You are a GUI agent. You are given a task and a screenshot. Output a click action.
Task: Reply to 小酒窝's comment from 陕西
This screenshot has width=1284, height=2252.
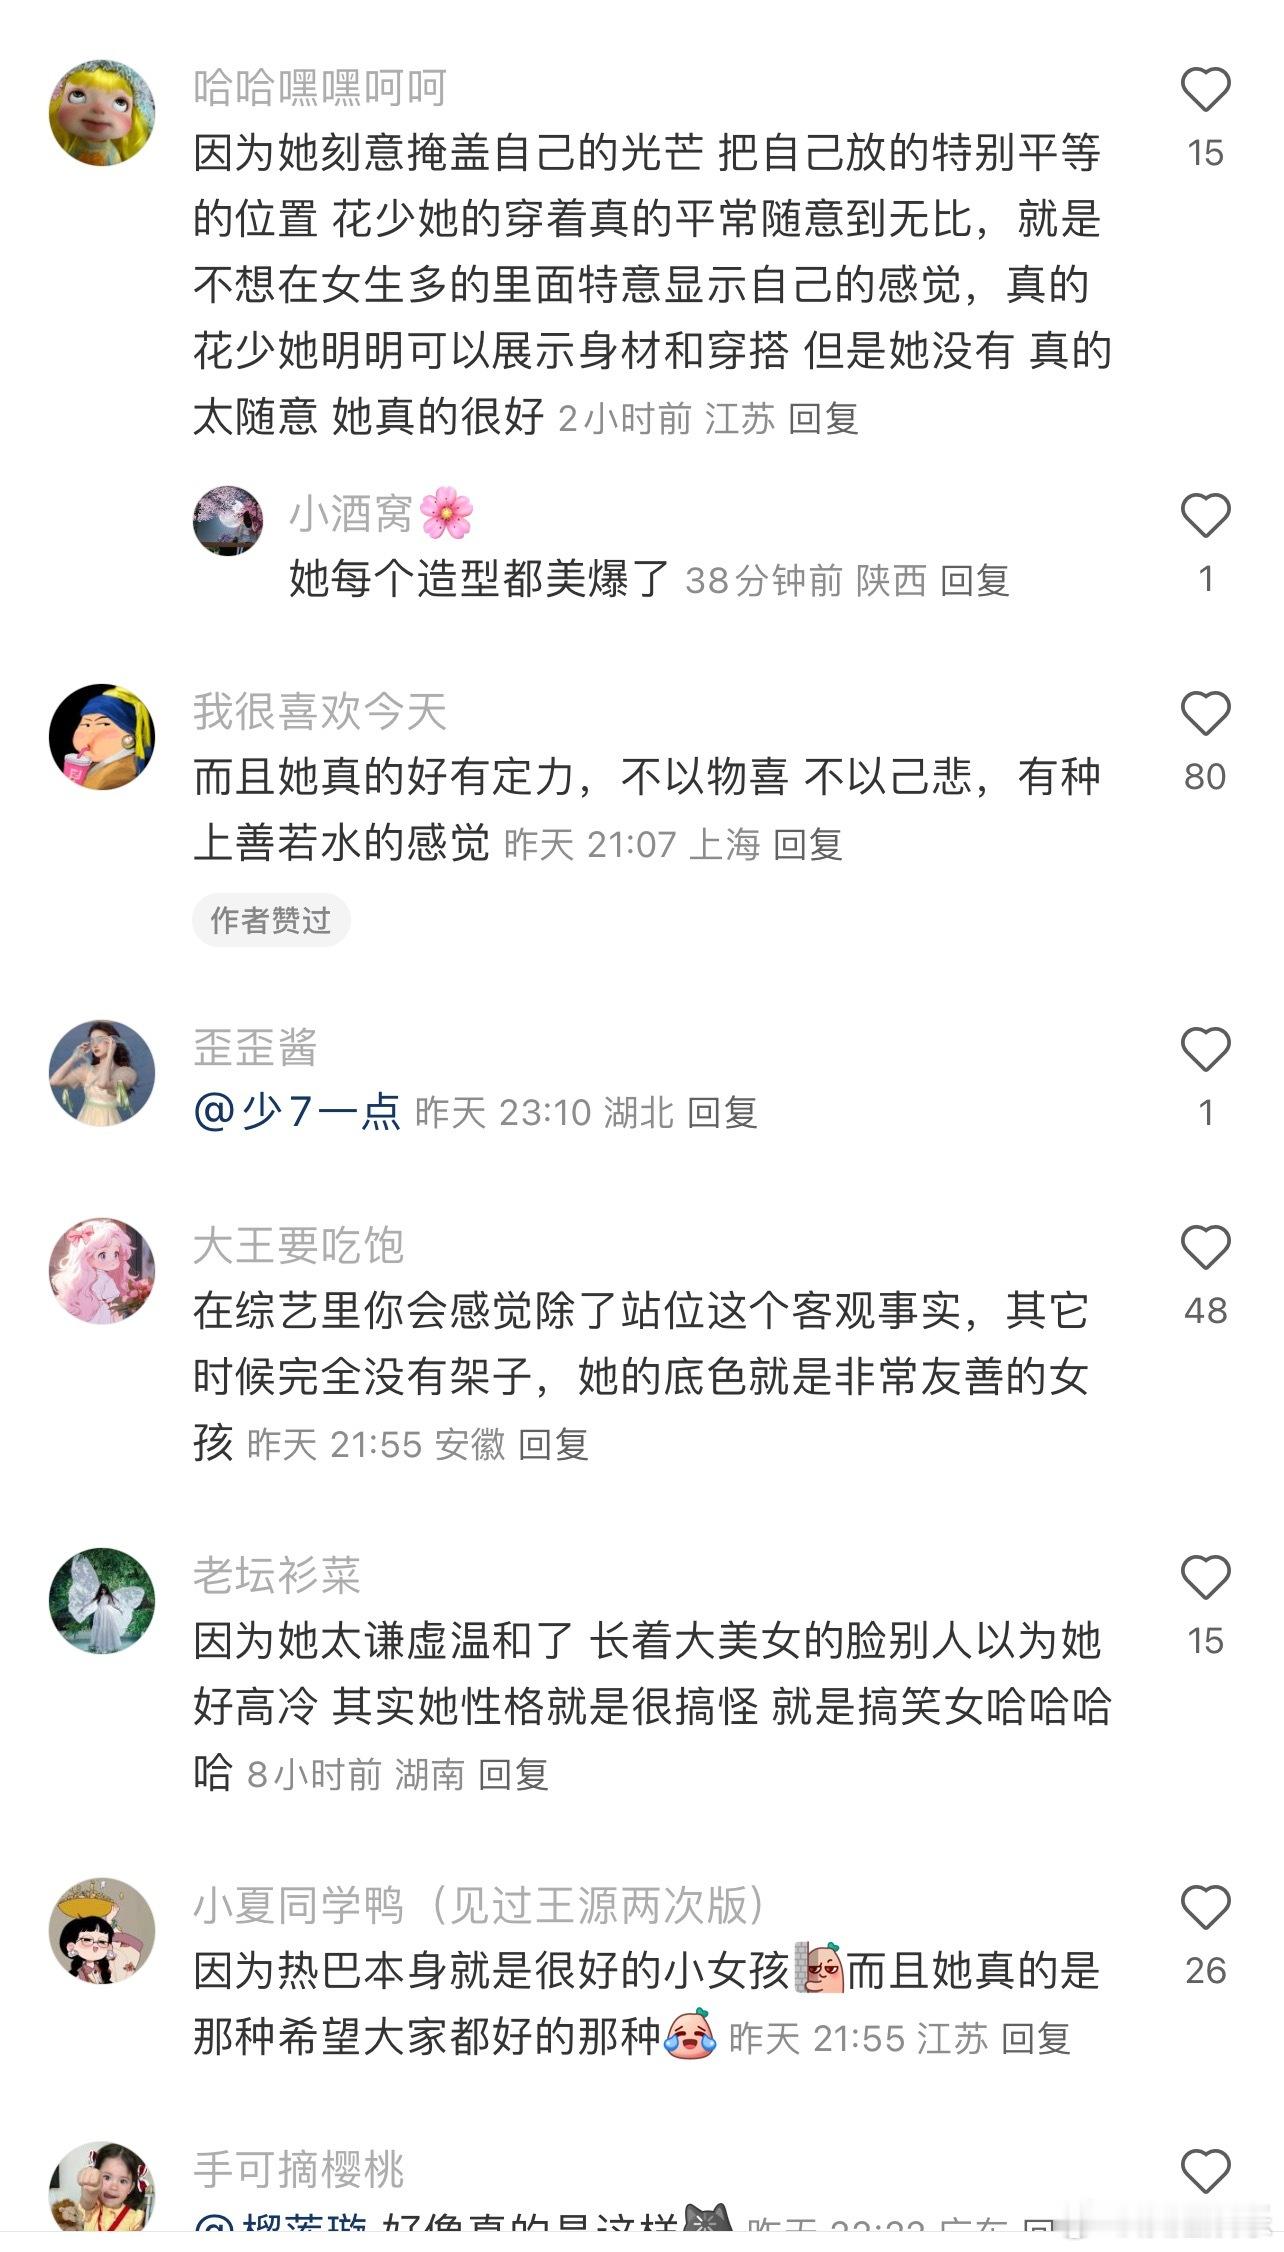pyautogui.click(x=975, y=581)
